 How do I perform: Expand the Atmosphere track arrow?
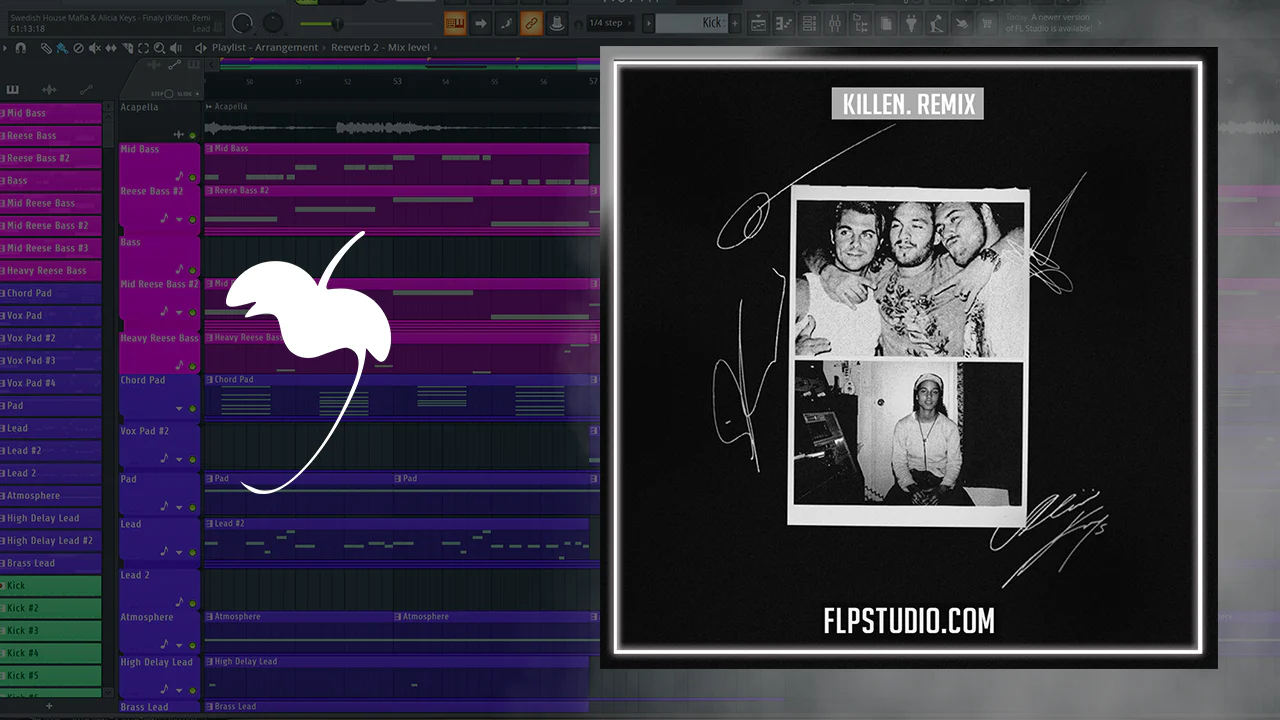pyautogui.click(x=180, y=645)
